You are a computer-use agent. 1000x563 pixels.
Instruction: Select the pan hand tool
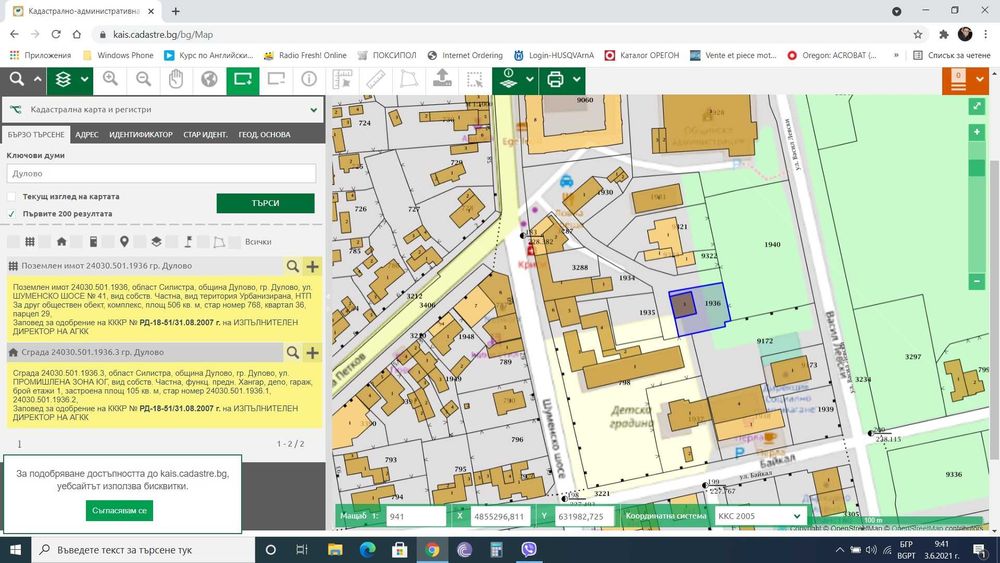coord(176,80)
